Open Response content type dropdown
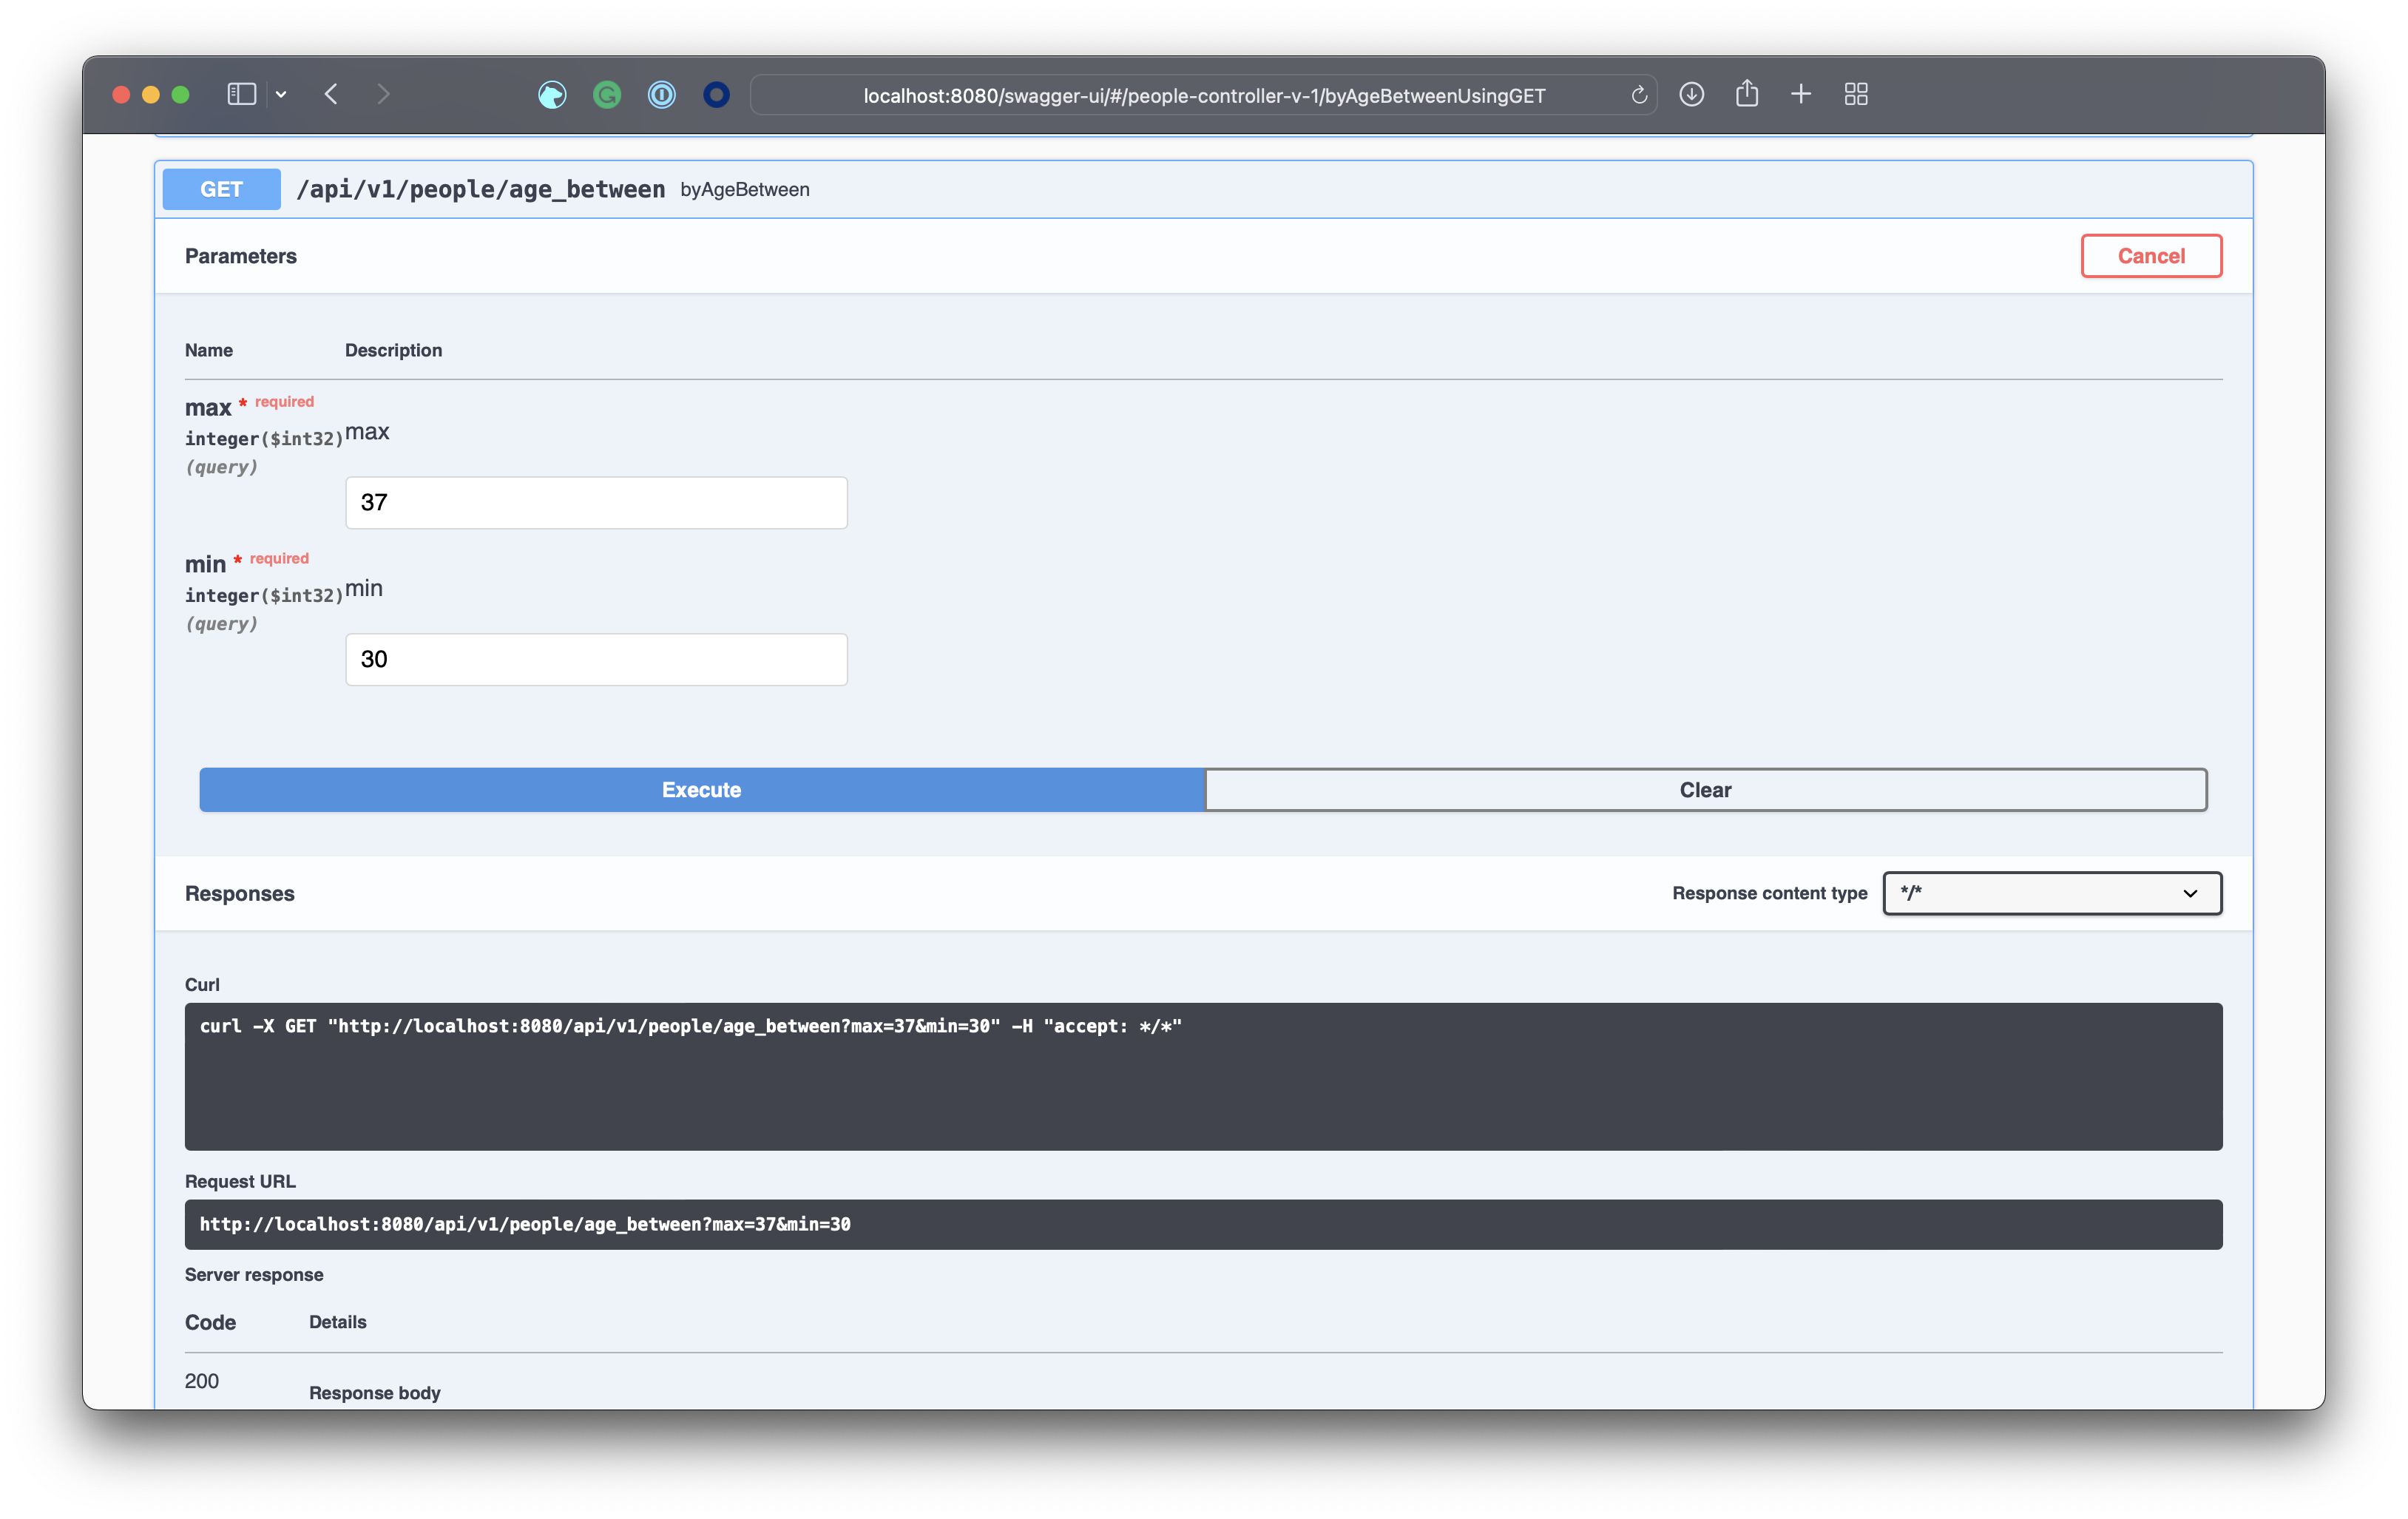The image size is (2408, 1519). 2051,893
